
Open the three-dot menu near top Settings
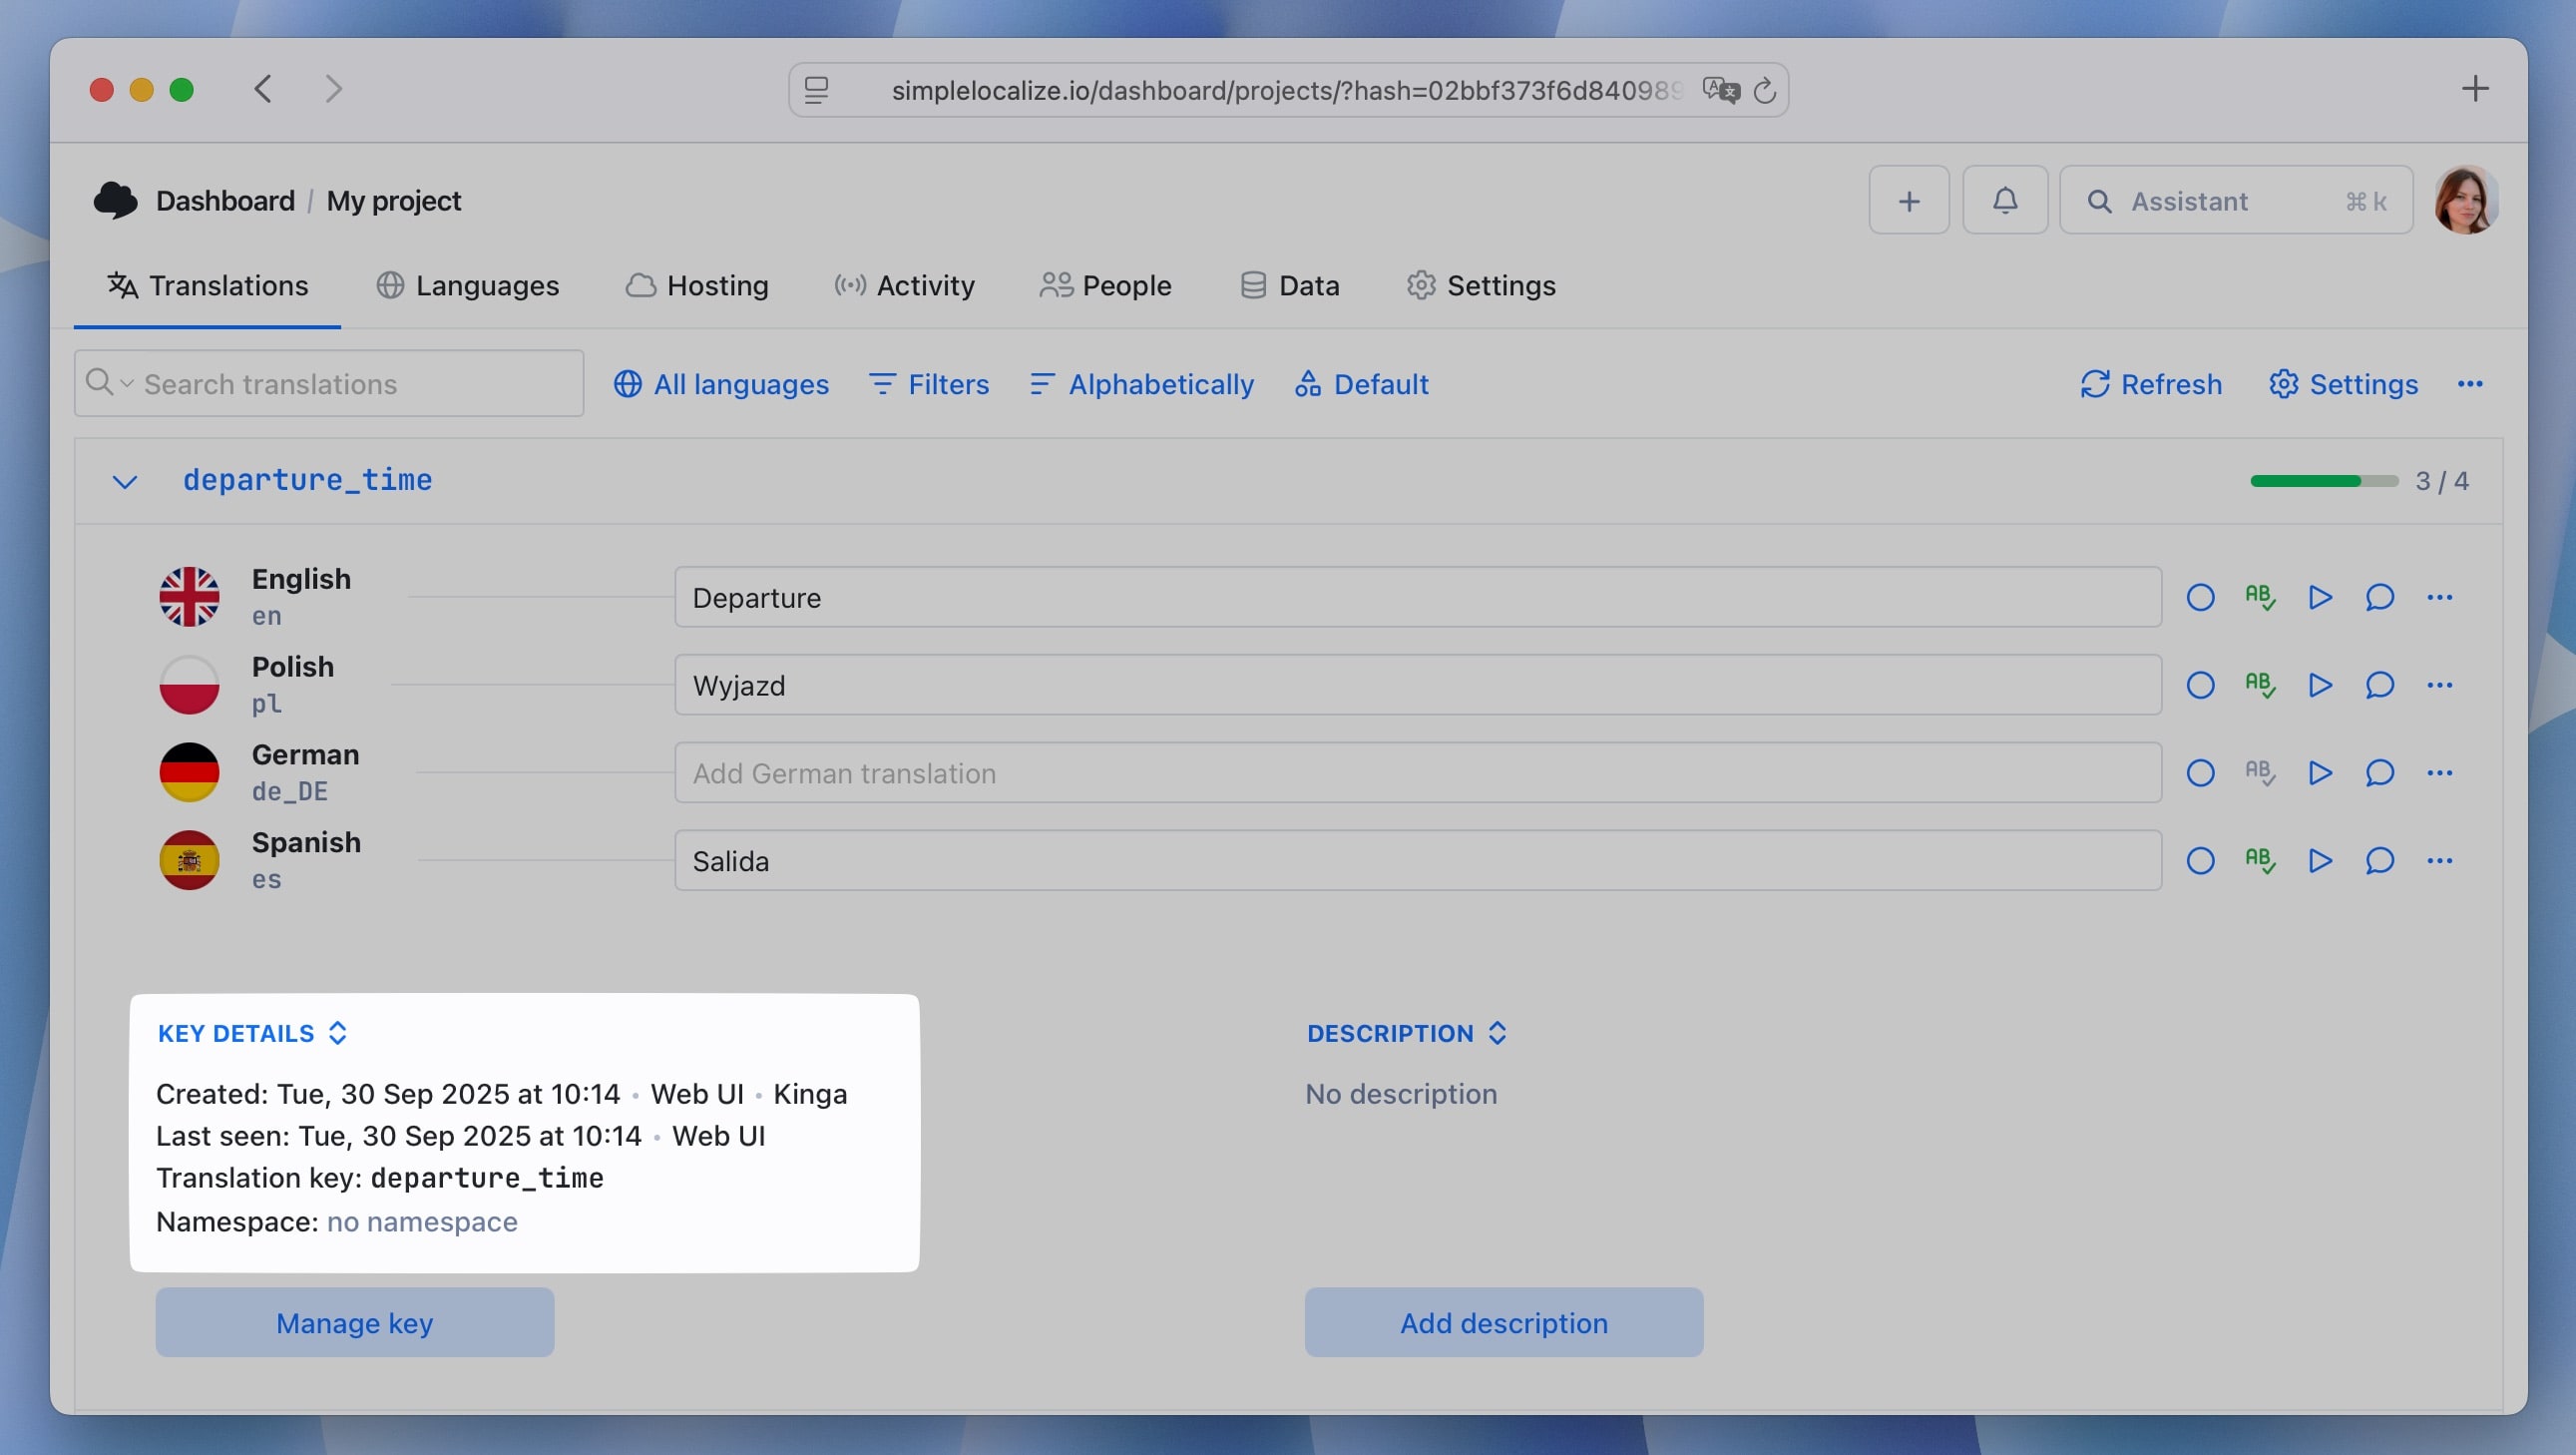coord(2471,384)
